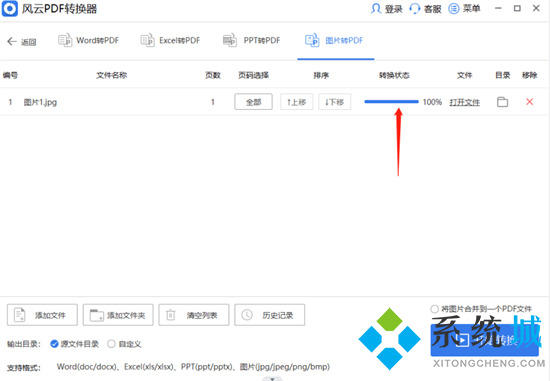Open output folder icon for 图片1.jpg
Image resolution: width=550 pixels, height=381 pixels.
coord(502,102)
